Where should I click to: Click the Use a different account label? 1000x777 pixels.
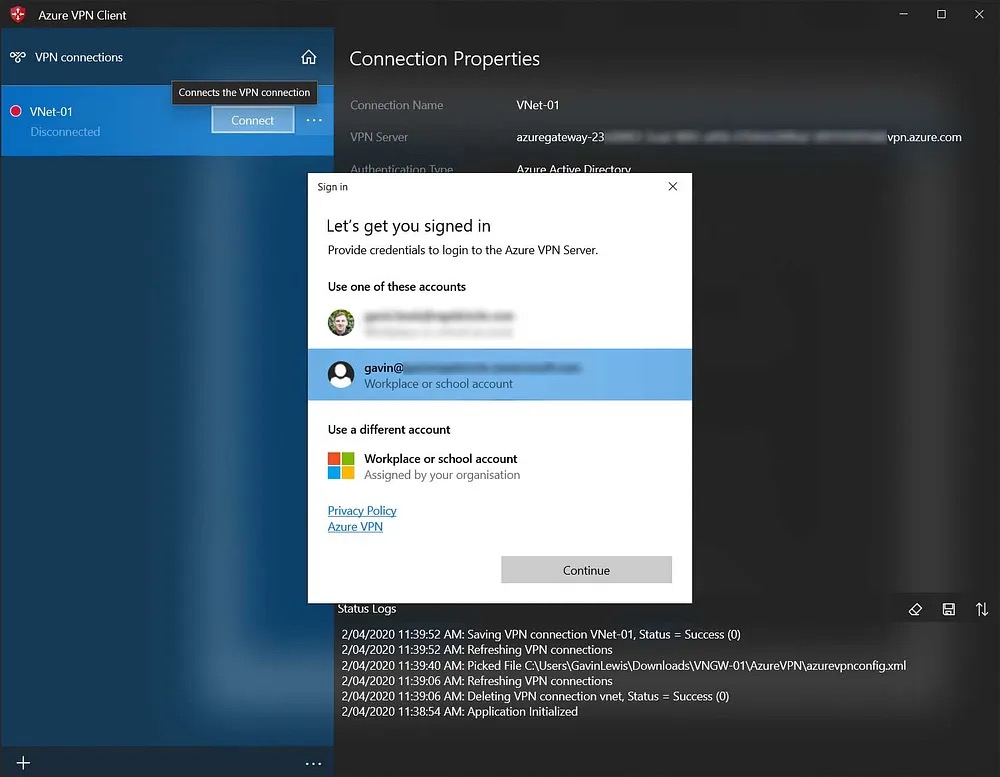389,429
